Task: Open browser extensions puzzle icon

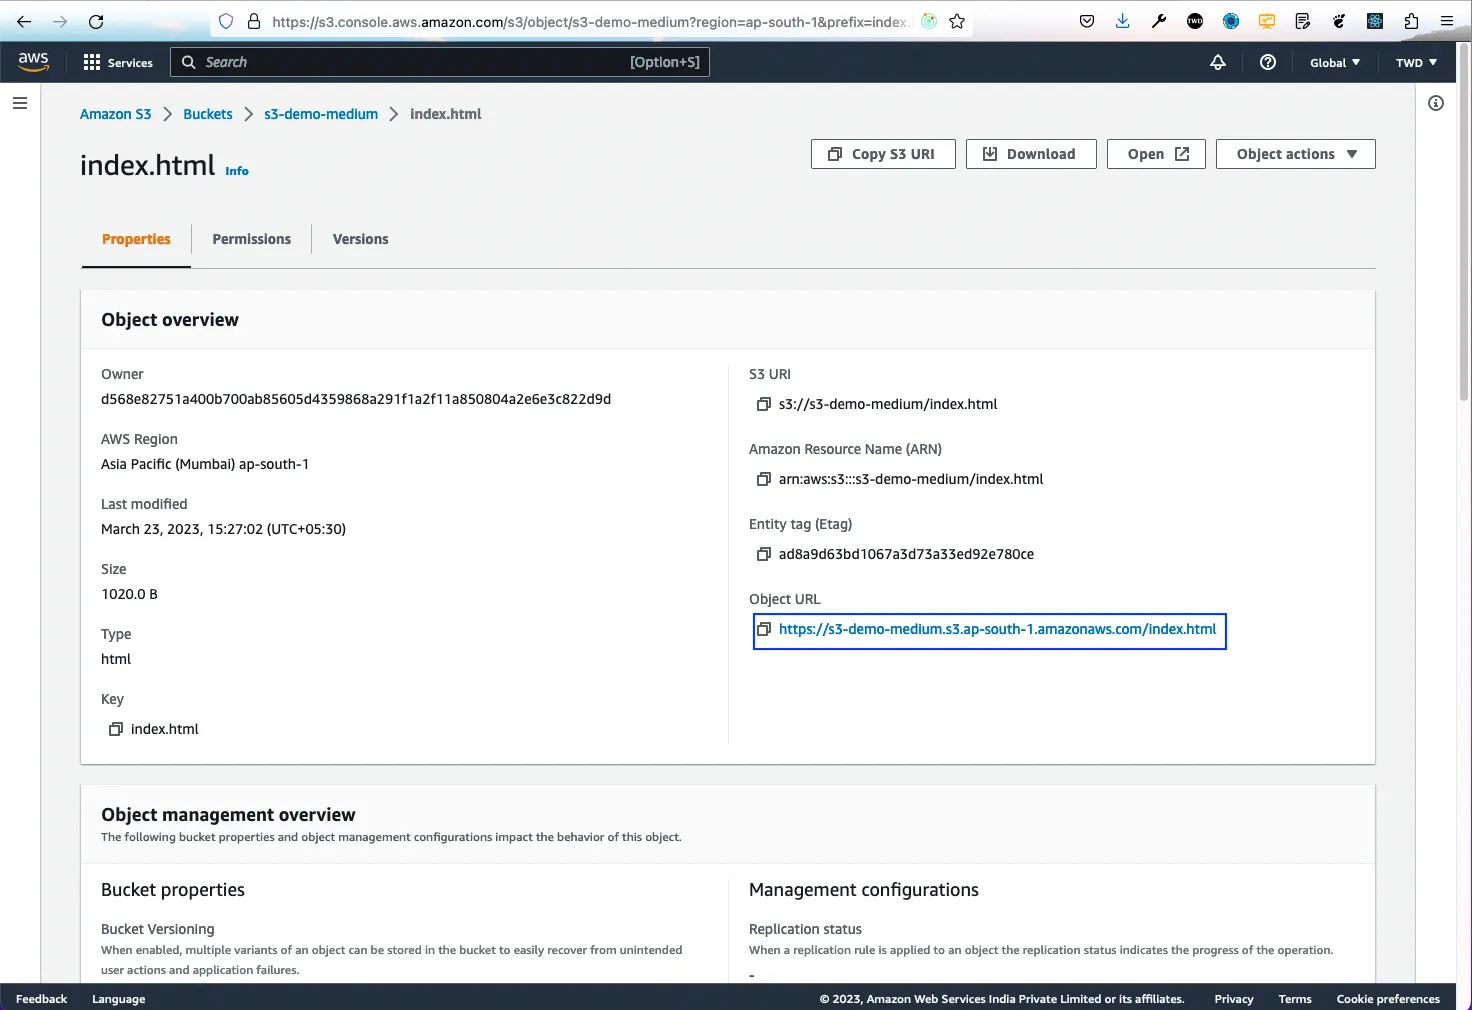Action: click(x=1411, y=21)
